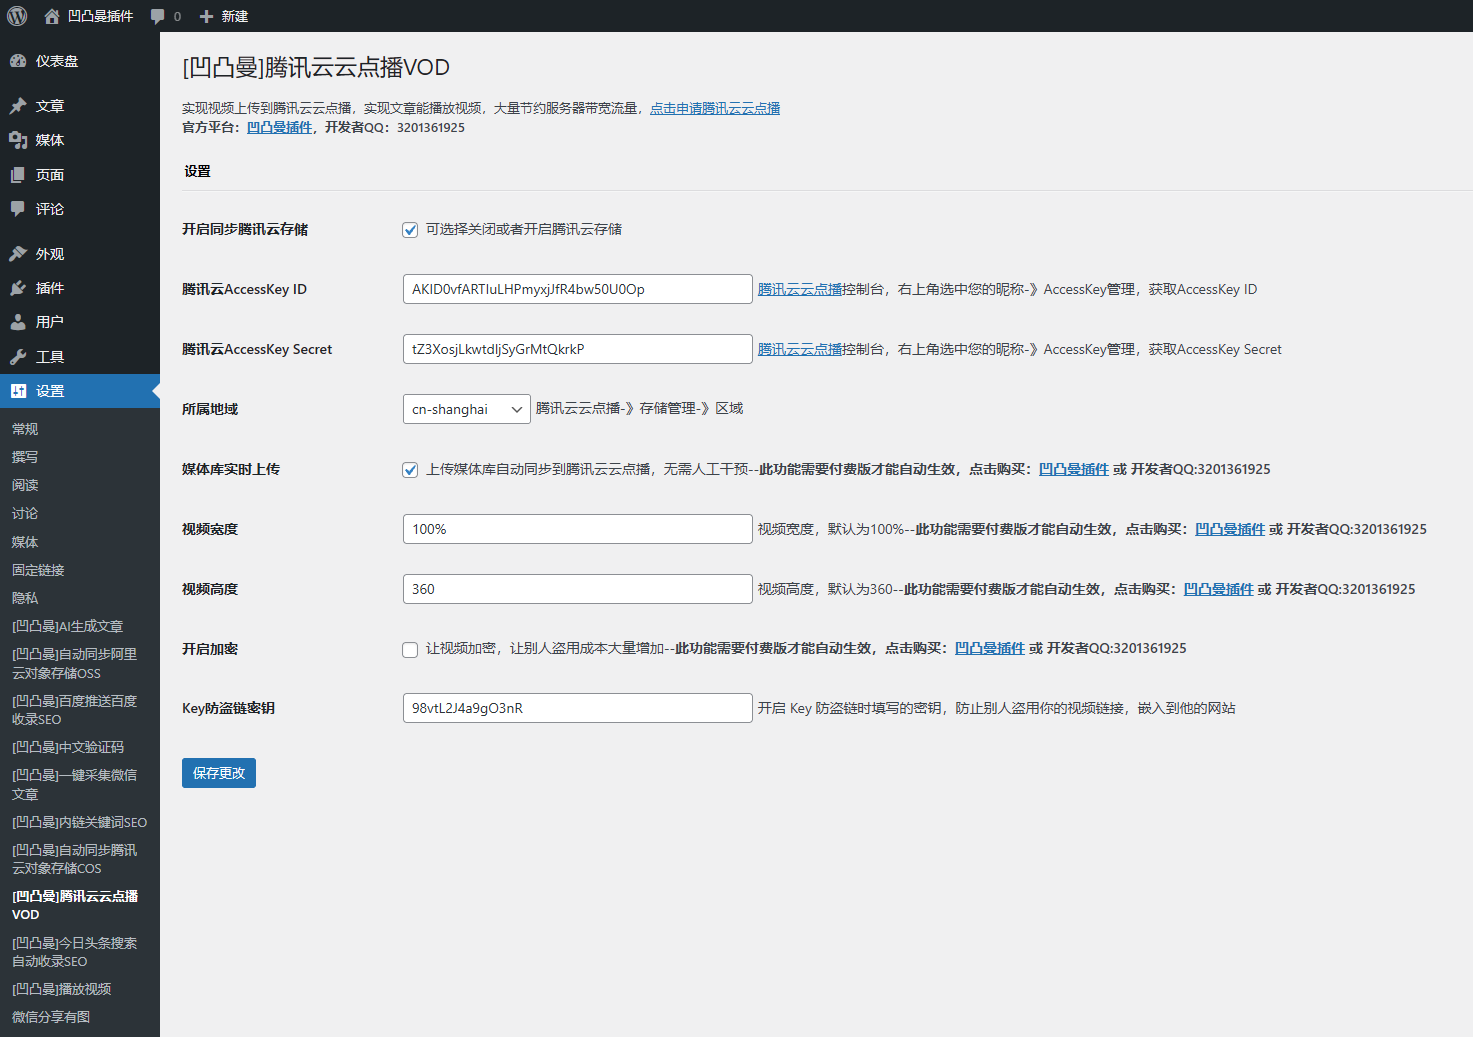Viewport: 1473px width, 1037px height.
Task: Click the 插件 plug icon
Action: (x=18, y=288)
